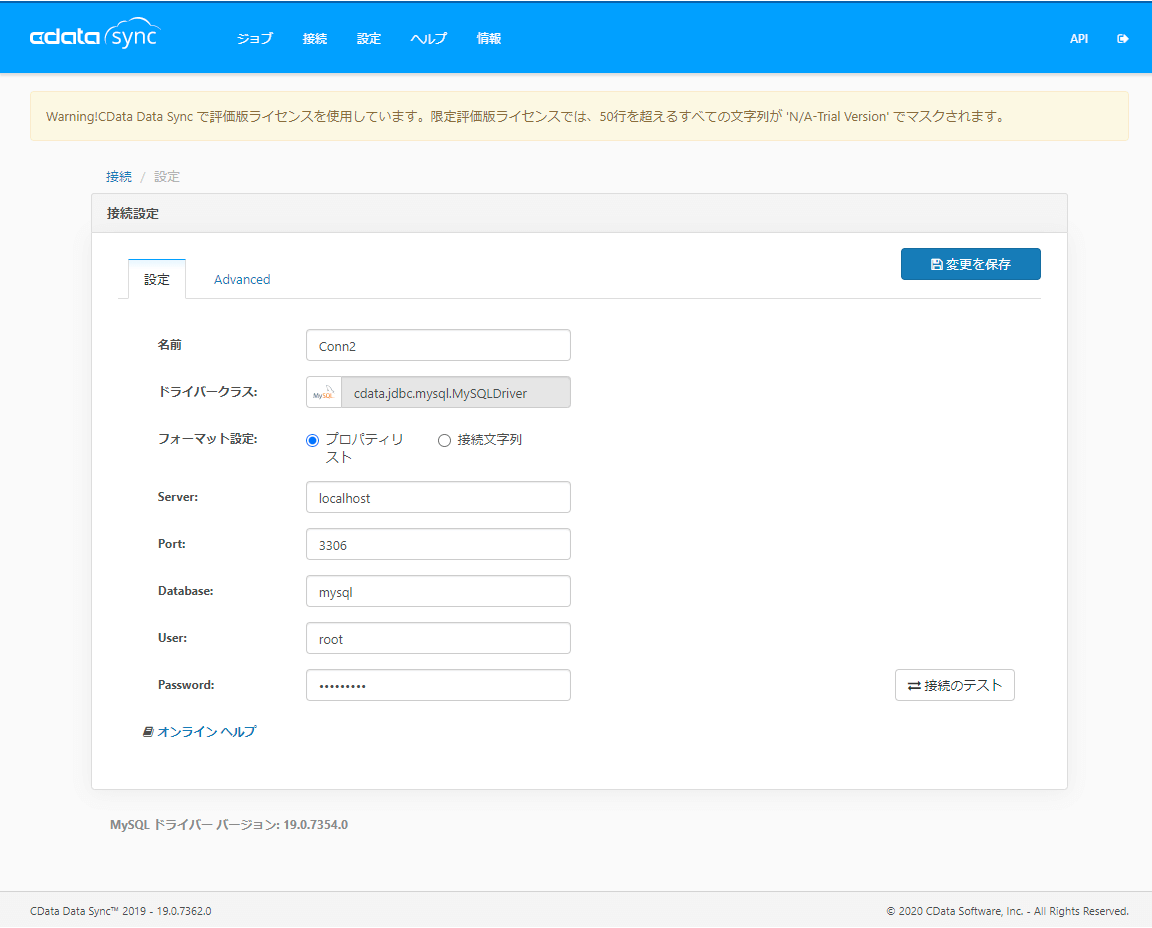
Task: Click the CData Sync logo
Action: point(95,37)
